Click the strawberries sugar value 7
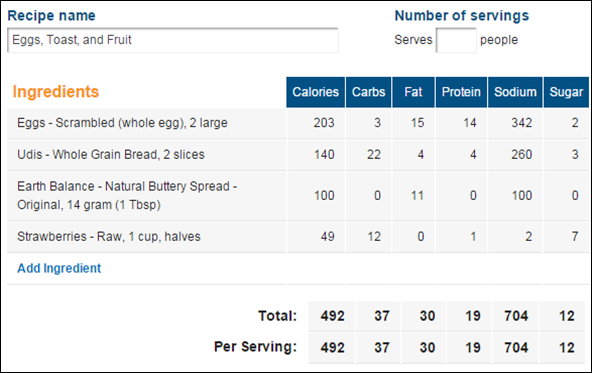 point(575,237)
